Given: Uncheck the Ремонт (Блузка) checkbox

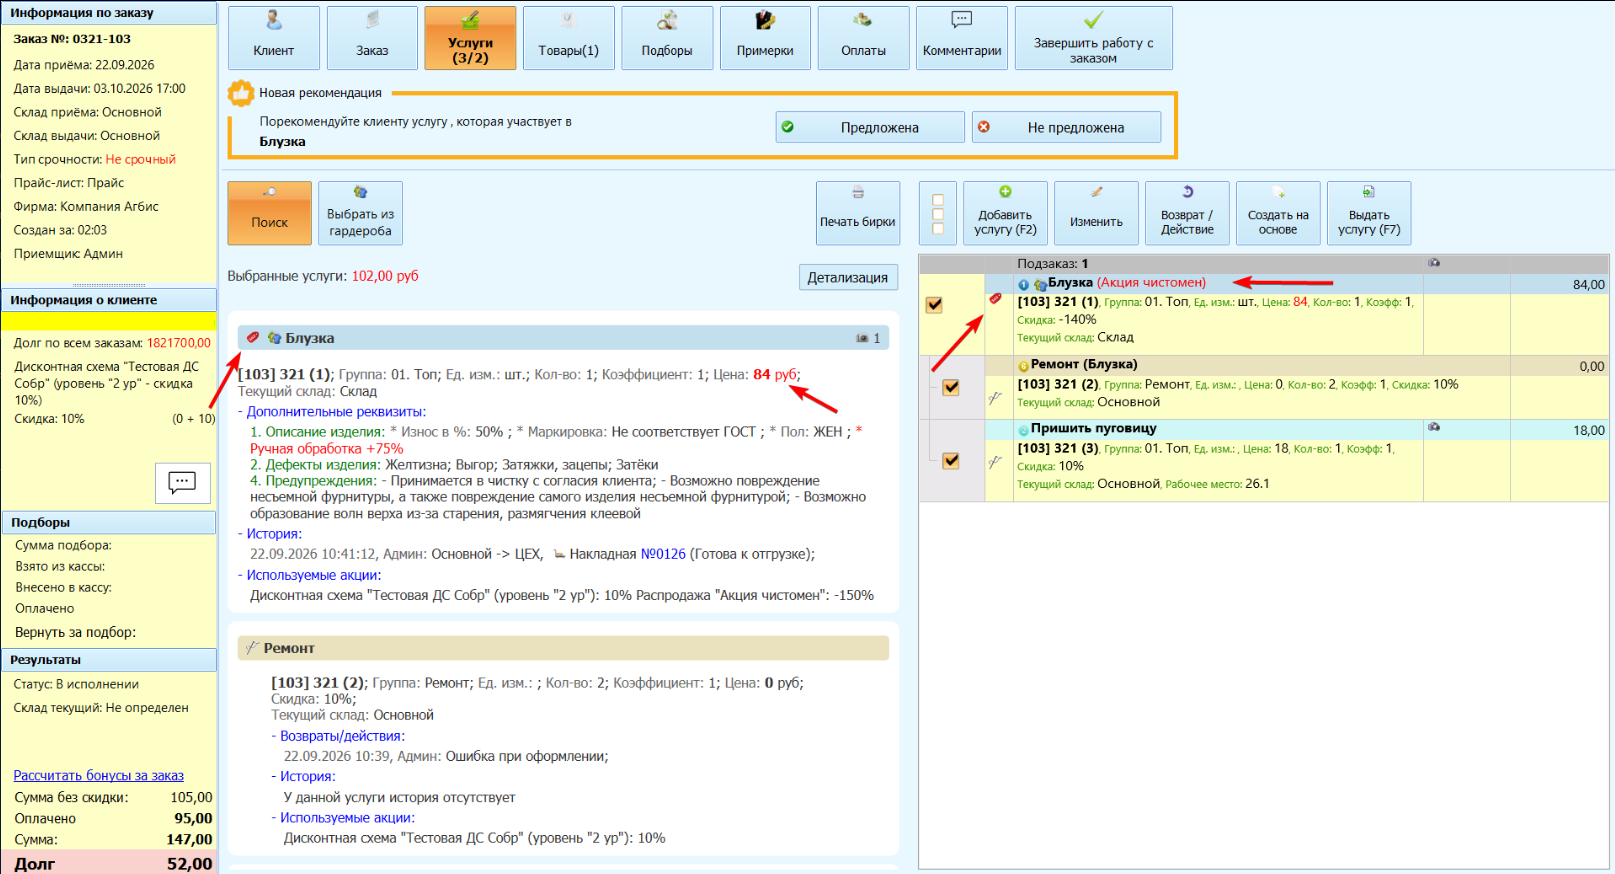Looking at the screenshot, I should click(951, 387).
